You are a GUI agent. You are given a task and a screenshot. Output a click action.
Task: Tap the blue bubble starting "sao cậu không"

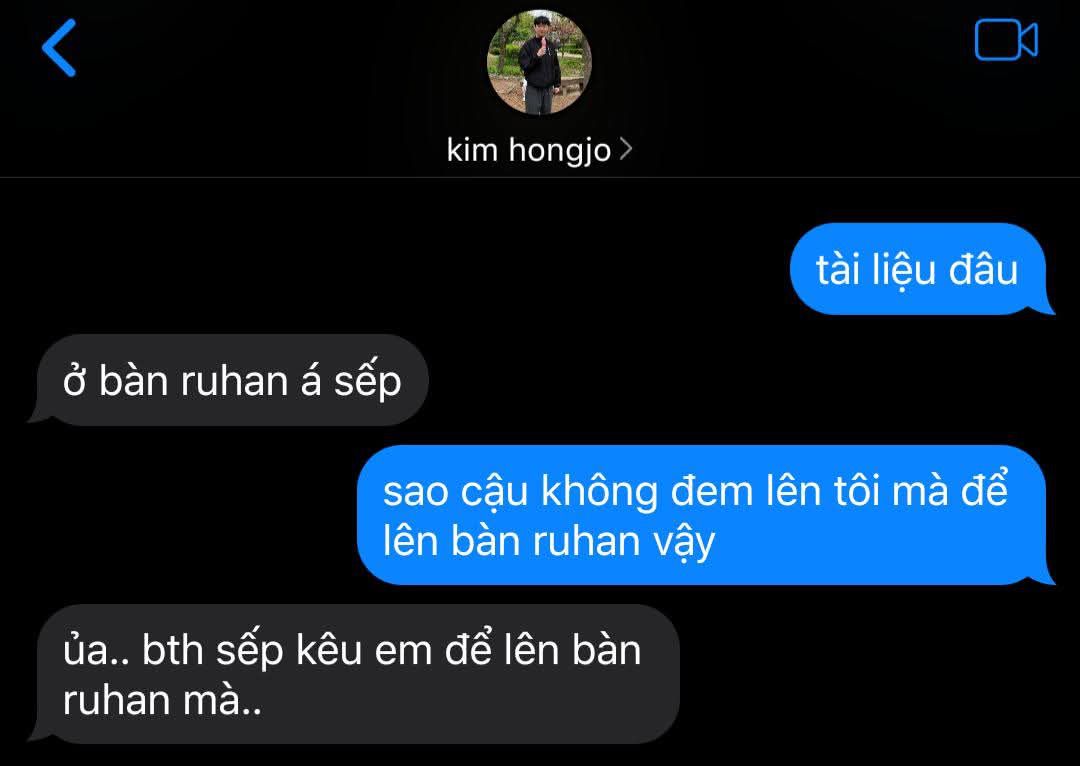click(x=702, y=515)
